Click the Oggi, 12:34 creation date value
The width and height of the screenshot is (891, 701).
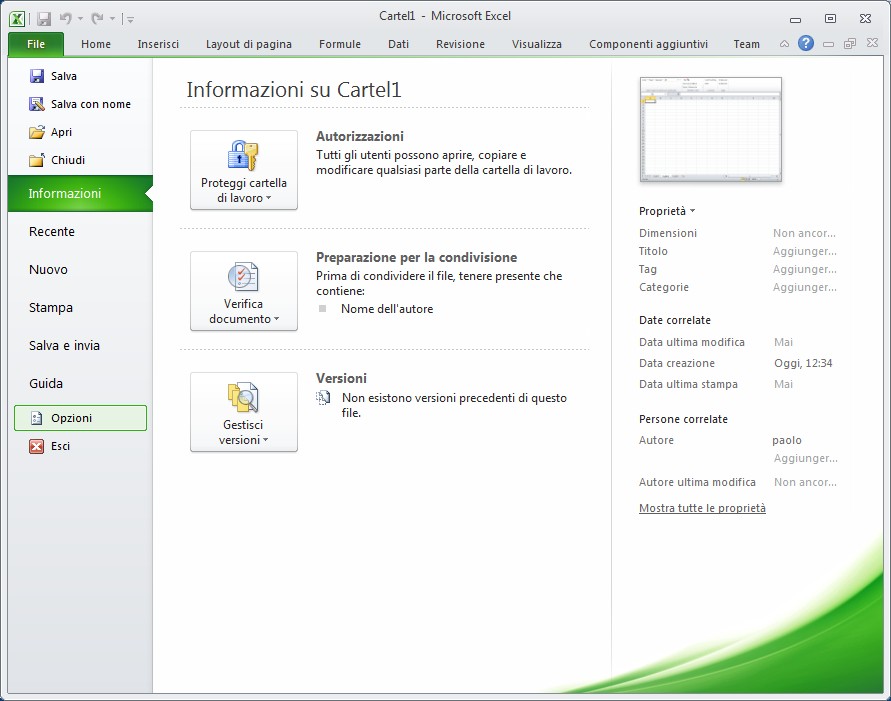803,363
